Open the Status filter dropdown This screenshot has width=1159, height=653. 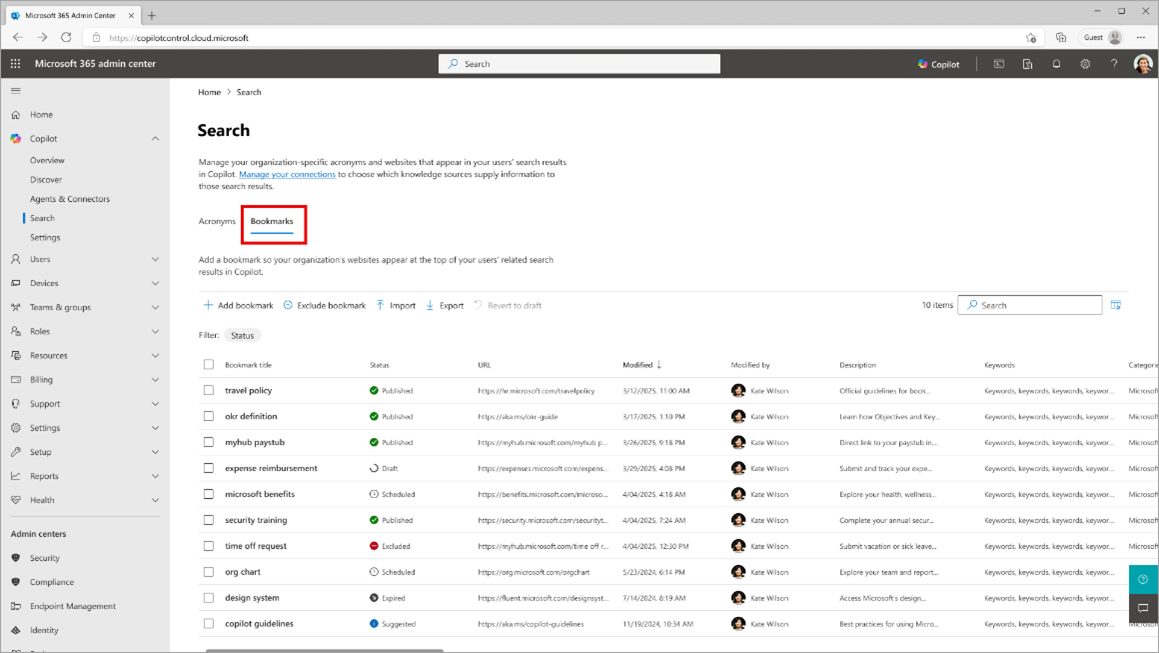[242, 335]
